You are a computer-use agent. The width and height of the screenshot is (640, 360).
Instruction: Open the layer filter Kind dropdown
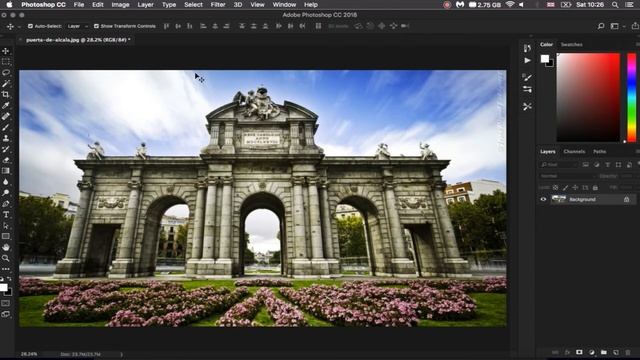558,164
